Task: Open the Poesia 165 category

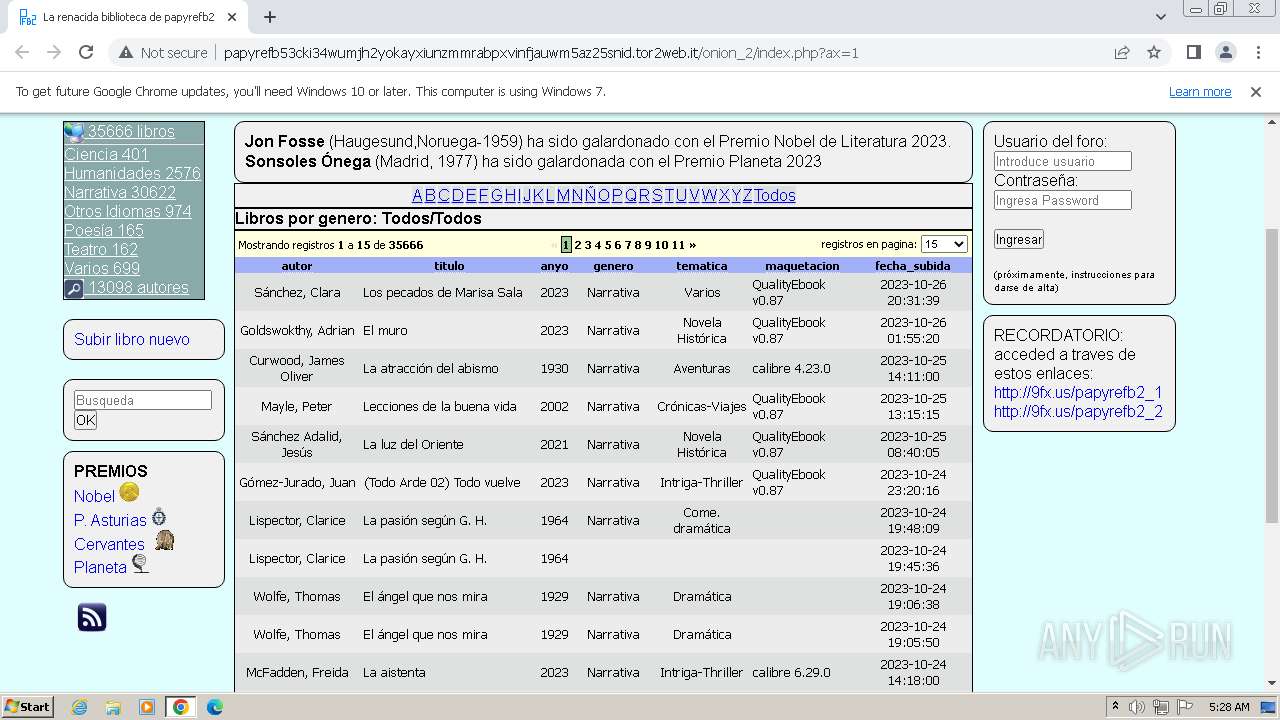Action: (x=104, y=230)
